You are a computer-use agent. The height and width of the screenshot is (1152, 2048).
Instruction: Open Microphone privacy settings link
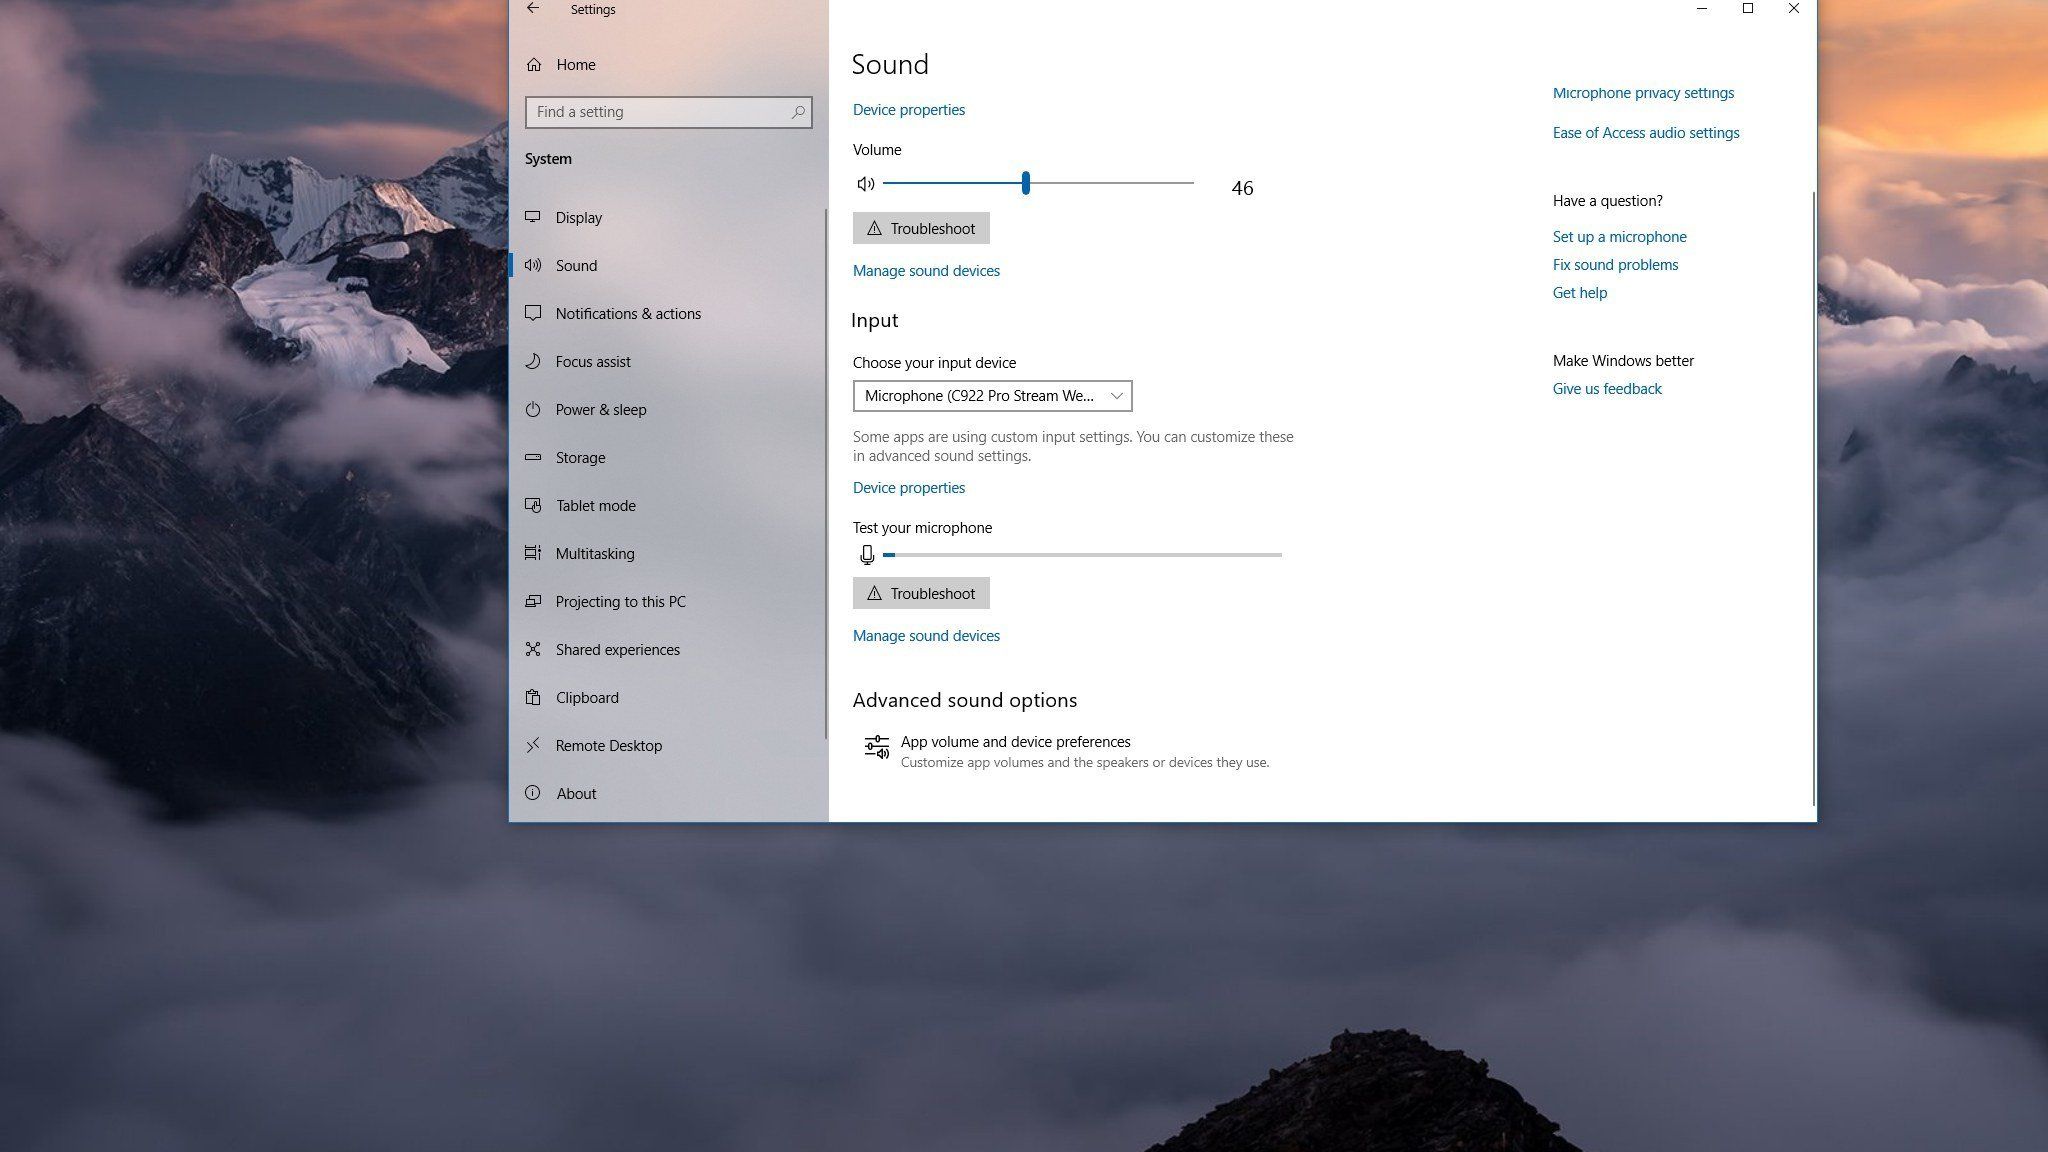tap(1643, 93)
